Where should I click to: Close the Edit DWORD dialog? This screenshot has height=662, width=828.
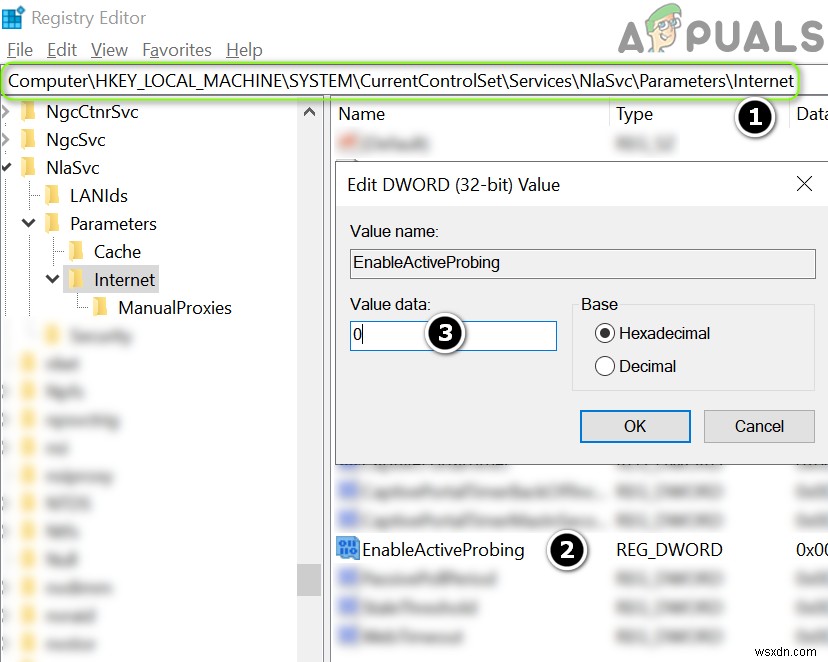(804, 184)
